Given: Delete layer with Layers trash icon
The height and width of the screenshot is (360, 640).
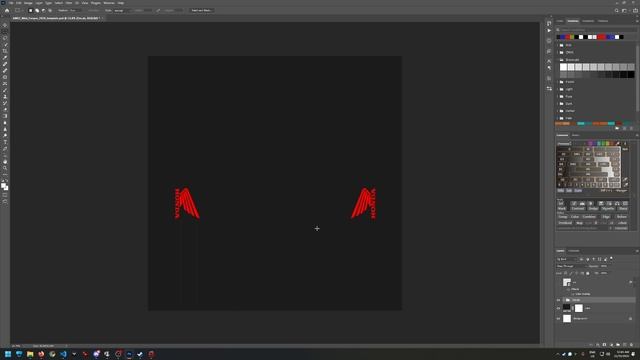Looking at the screenshot, I should [x=631, y=345].
